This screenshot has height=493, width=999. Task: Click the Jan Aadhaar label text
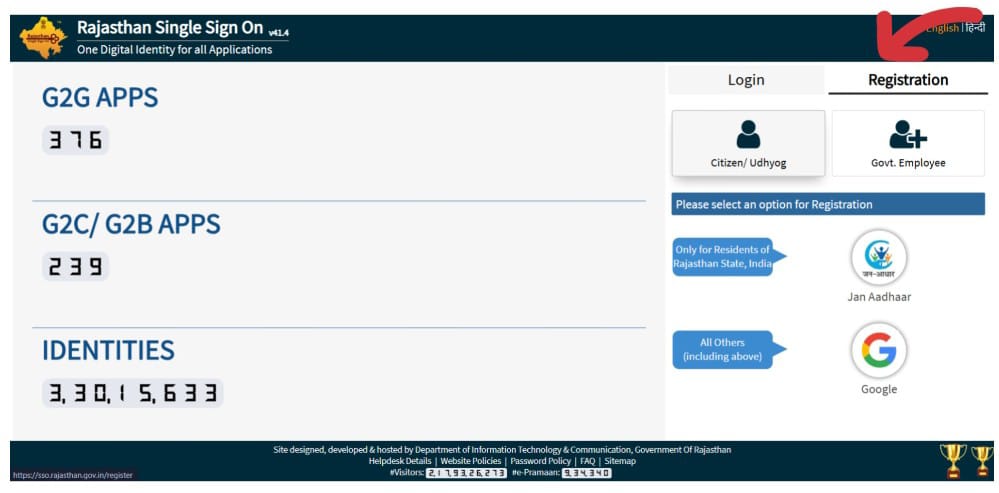pos(879,297)
